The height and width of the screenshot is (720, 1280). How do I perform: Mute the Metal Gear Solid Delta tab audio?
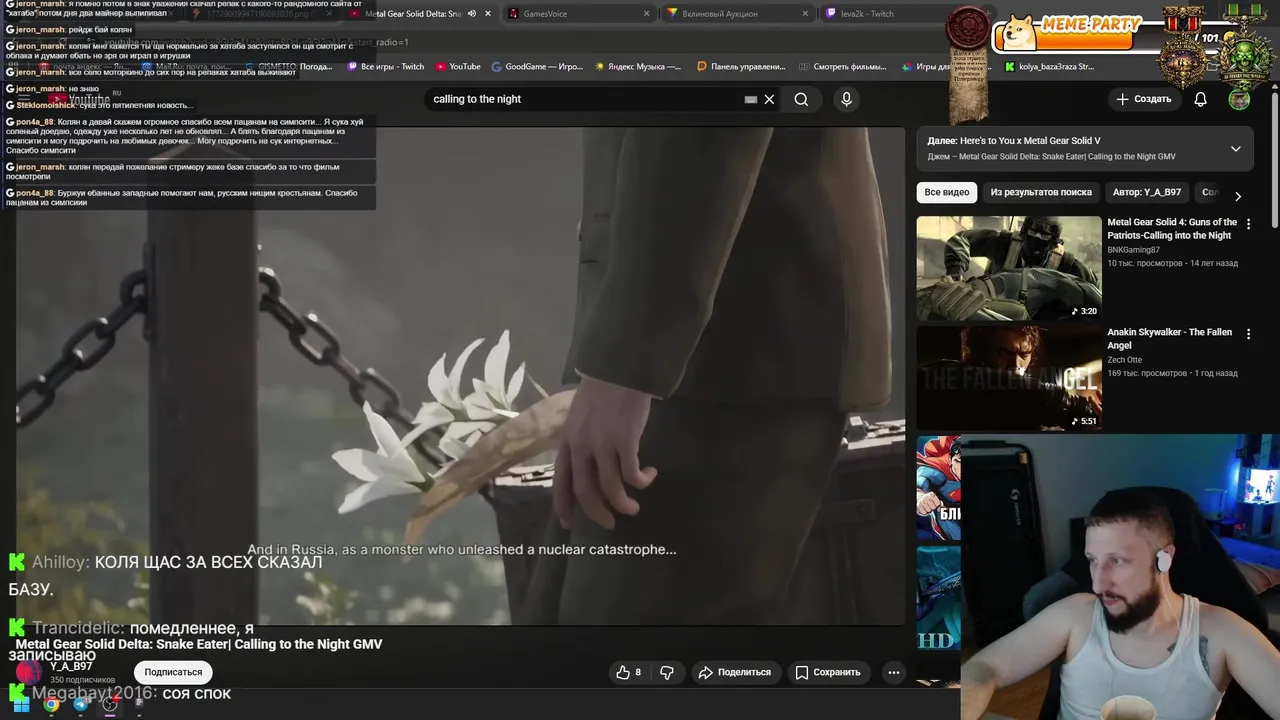tap(472, 14)
